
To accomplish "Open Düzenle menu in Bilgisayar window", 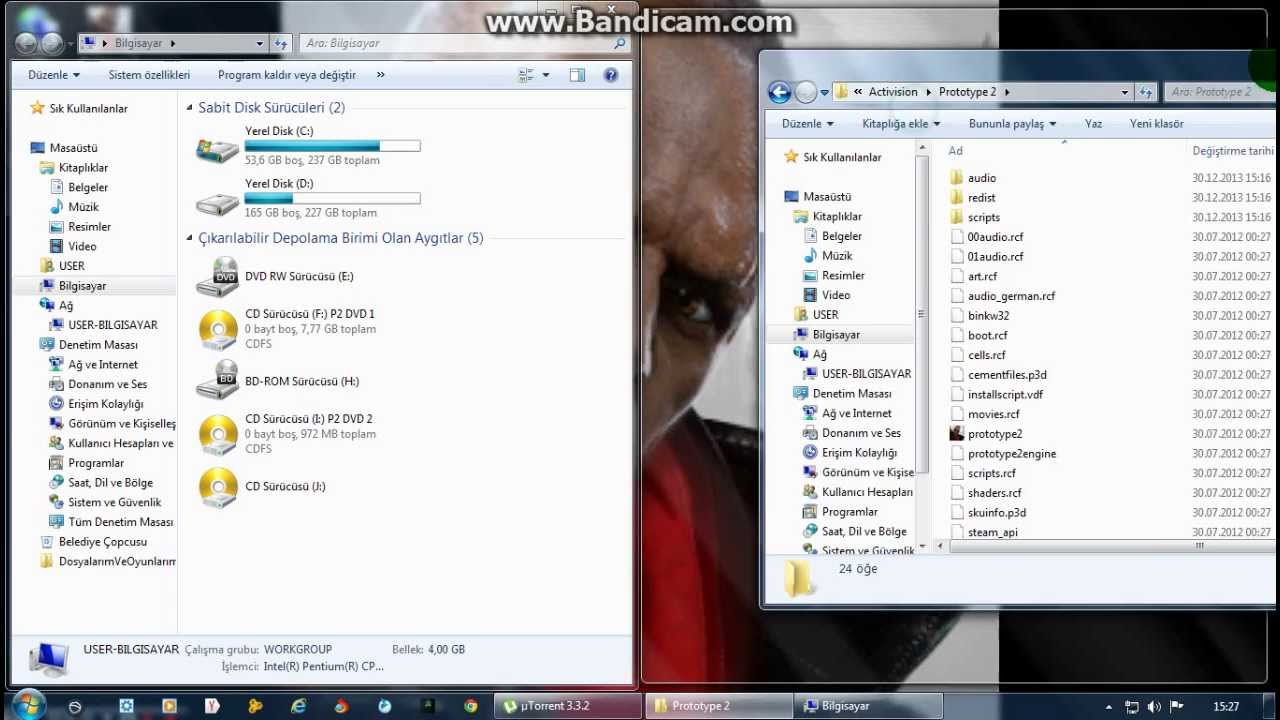I will click(x=53, y=75).
